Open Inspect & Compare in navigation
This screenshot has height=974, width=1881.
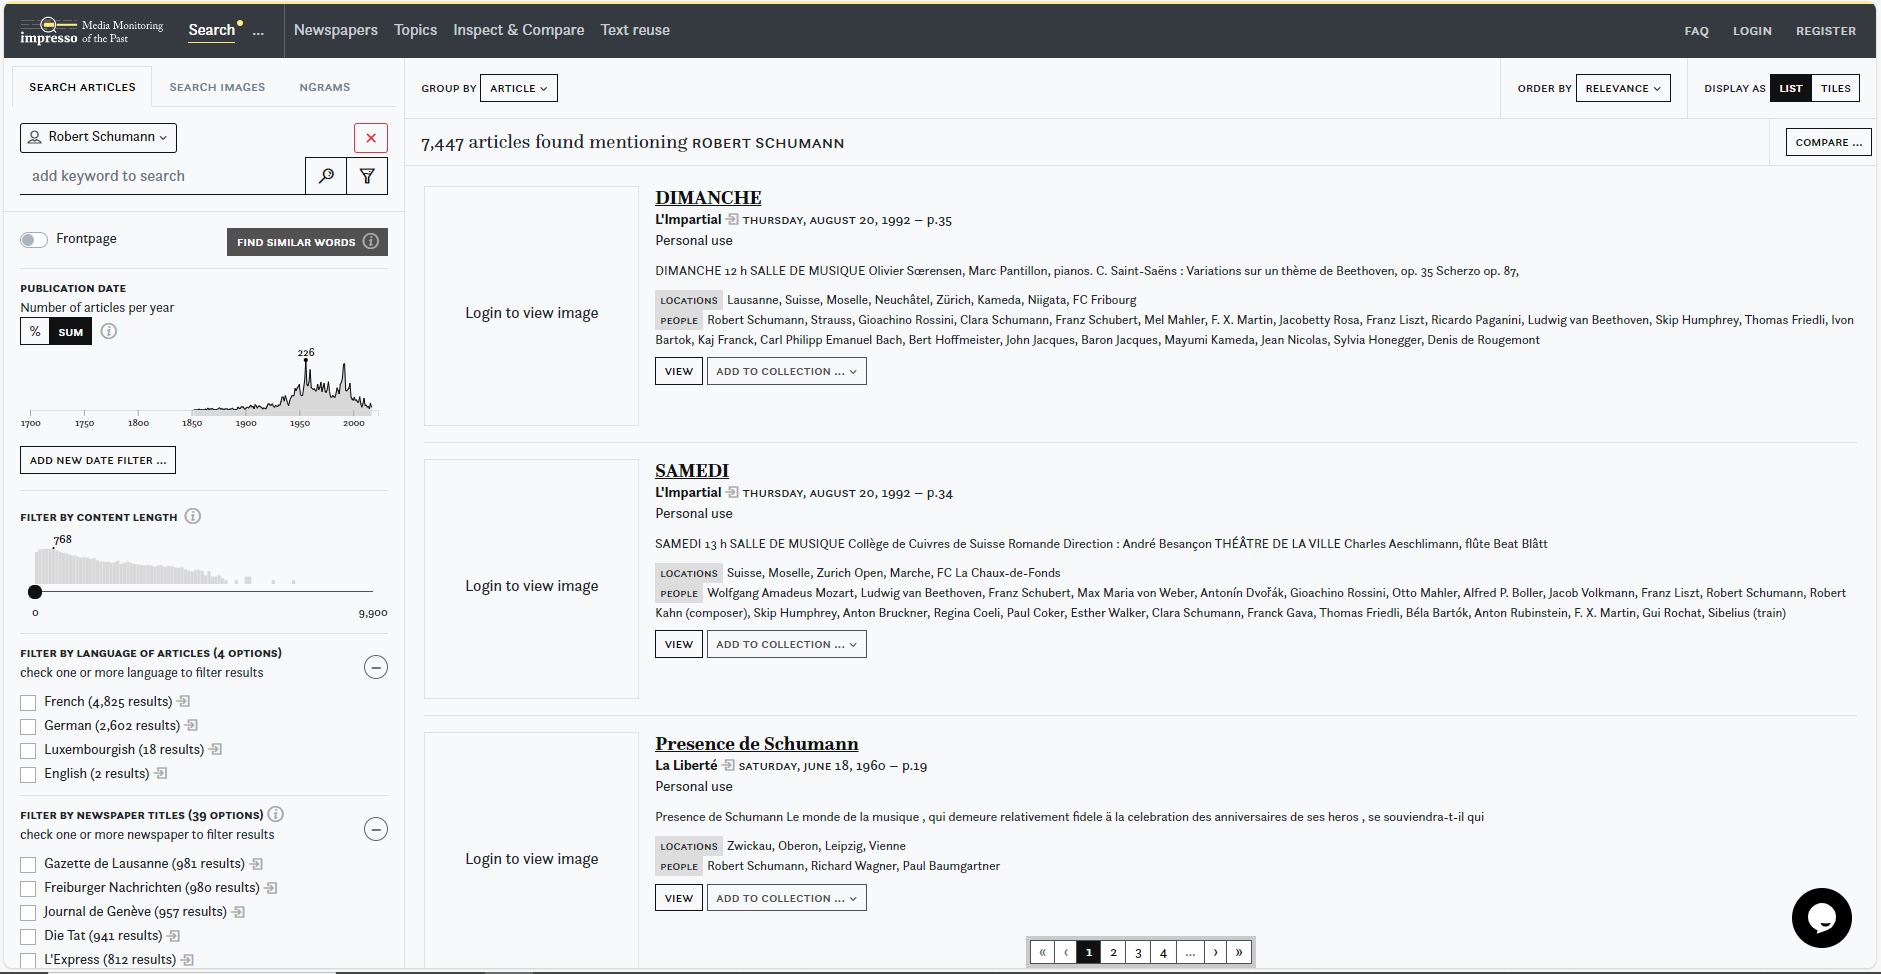click(x=518, y=30)
